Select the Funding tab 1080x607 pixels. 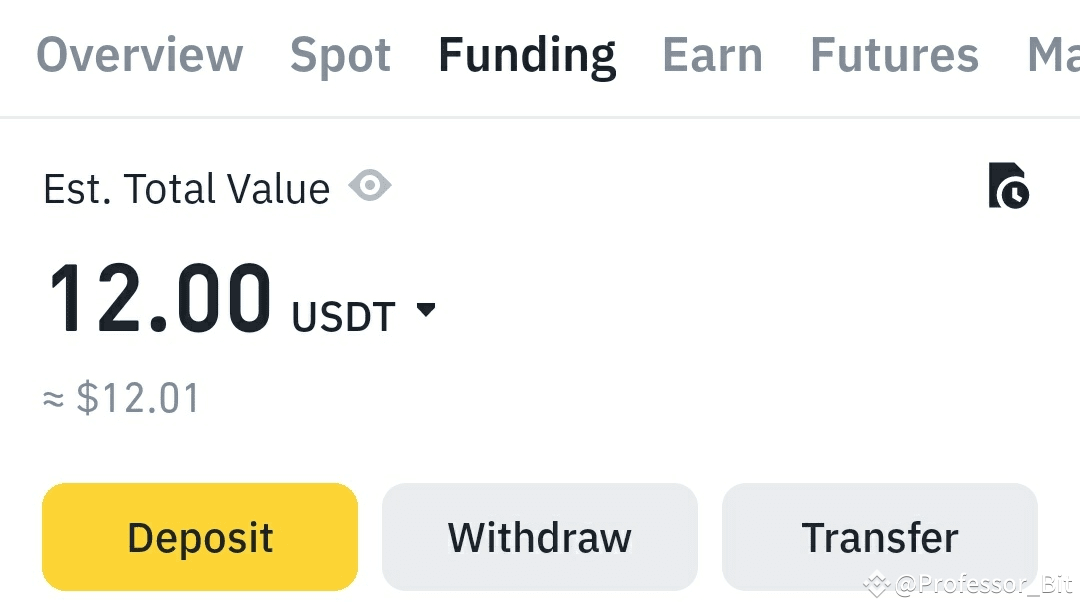tap(527, 55)
